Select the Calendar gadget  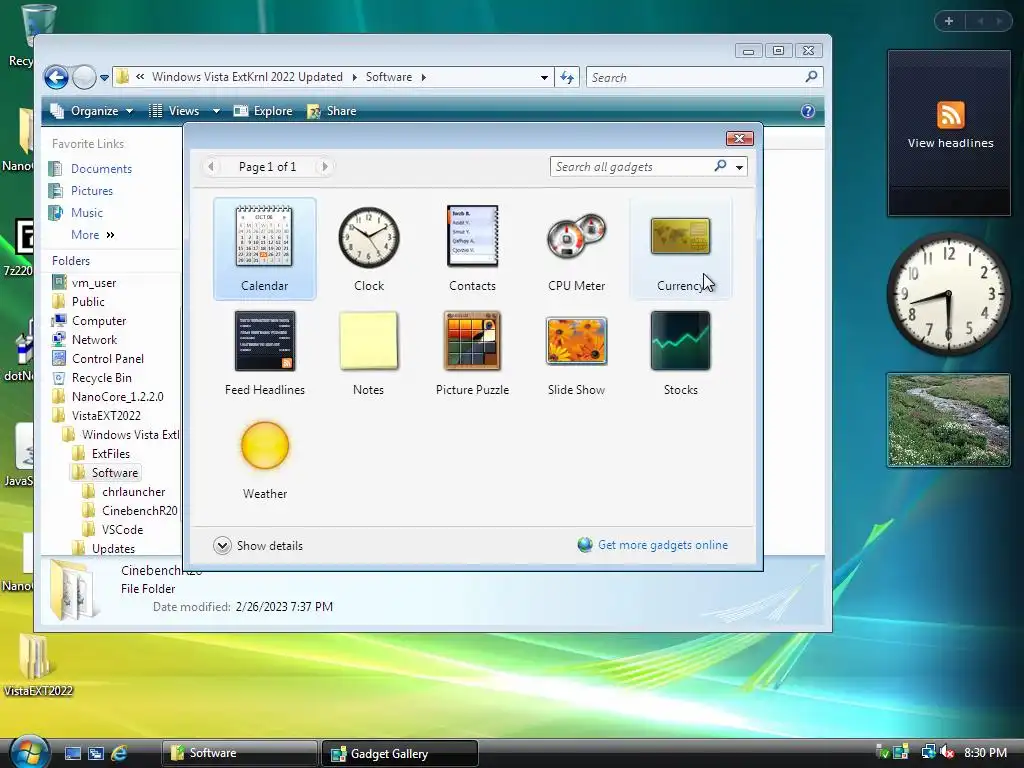tap(264, 249)
